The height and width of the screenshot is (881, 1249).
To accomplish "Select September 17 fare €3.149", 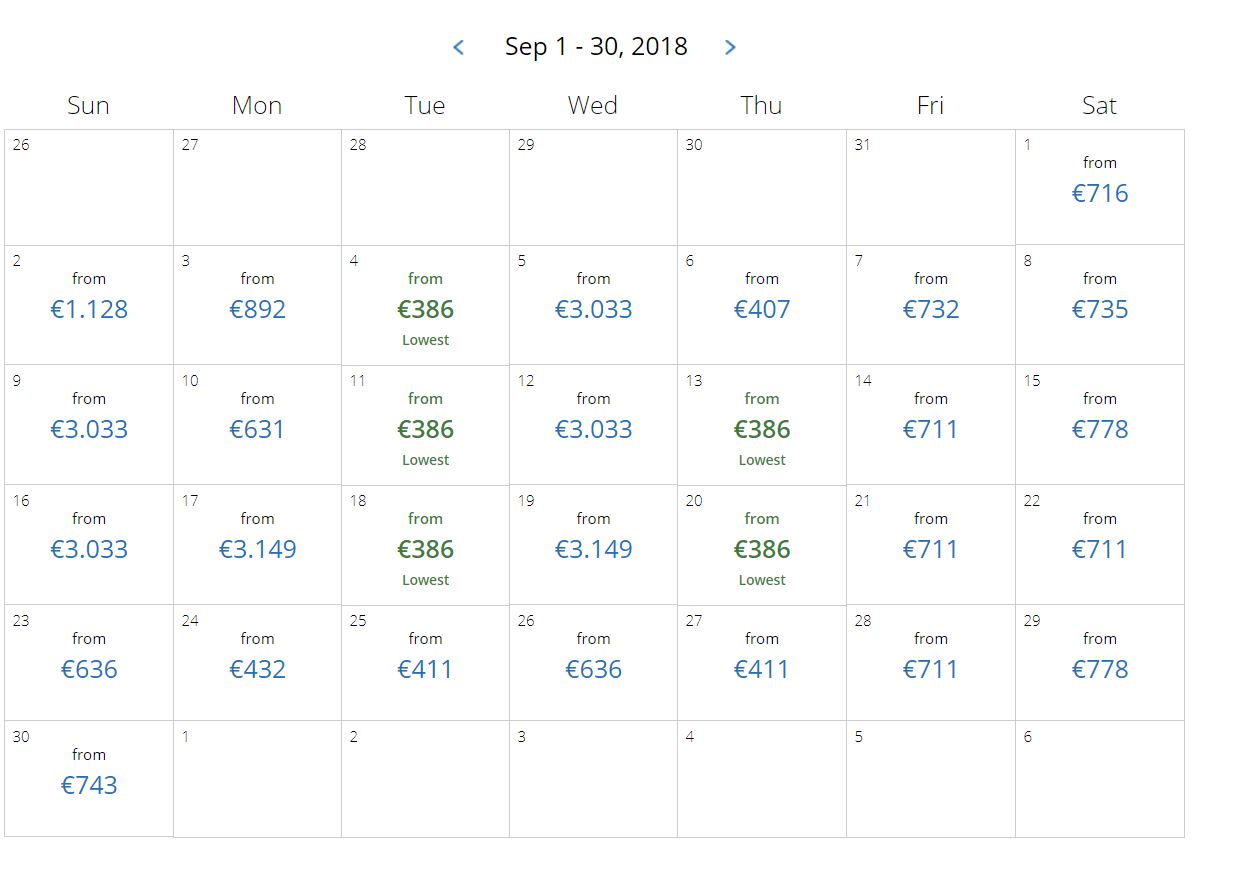I will coord(257,545).
